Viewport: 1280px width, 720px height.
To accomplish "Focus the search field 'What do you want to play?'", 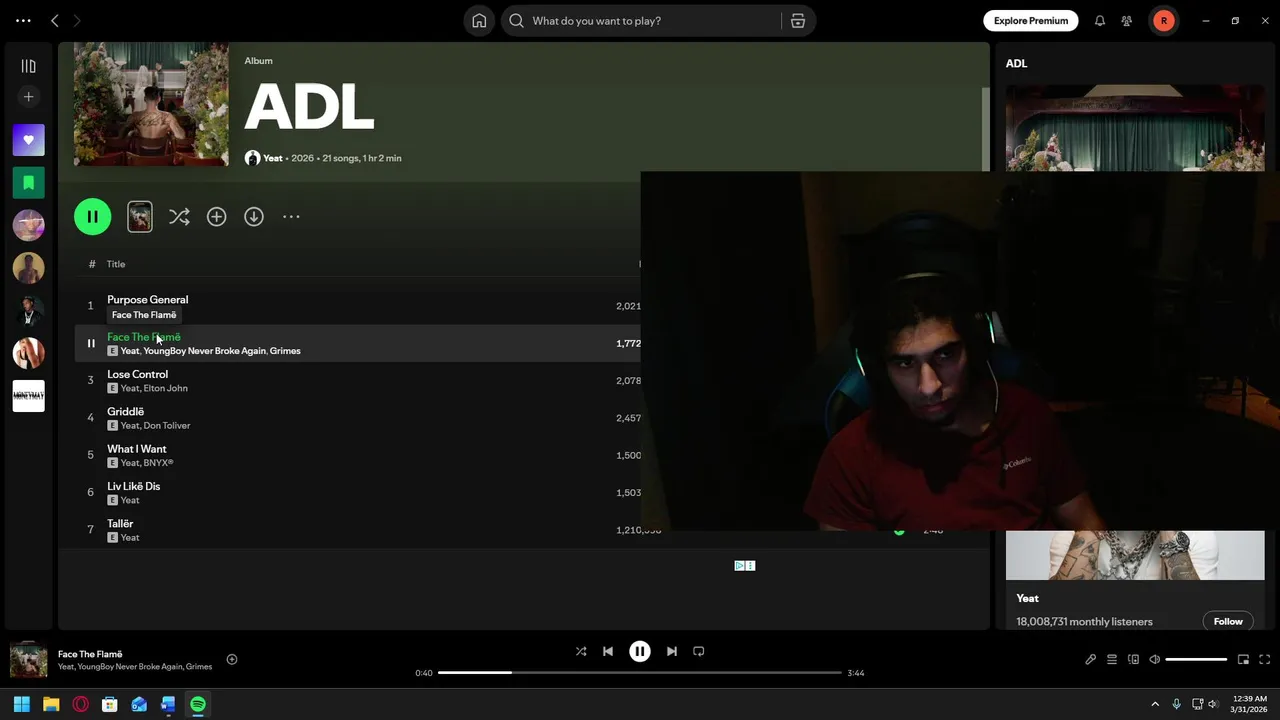I will point(640,21).
